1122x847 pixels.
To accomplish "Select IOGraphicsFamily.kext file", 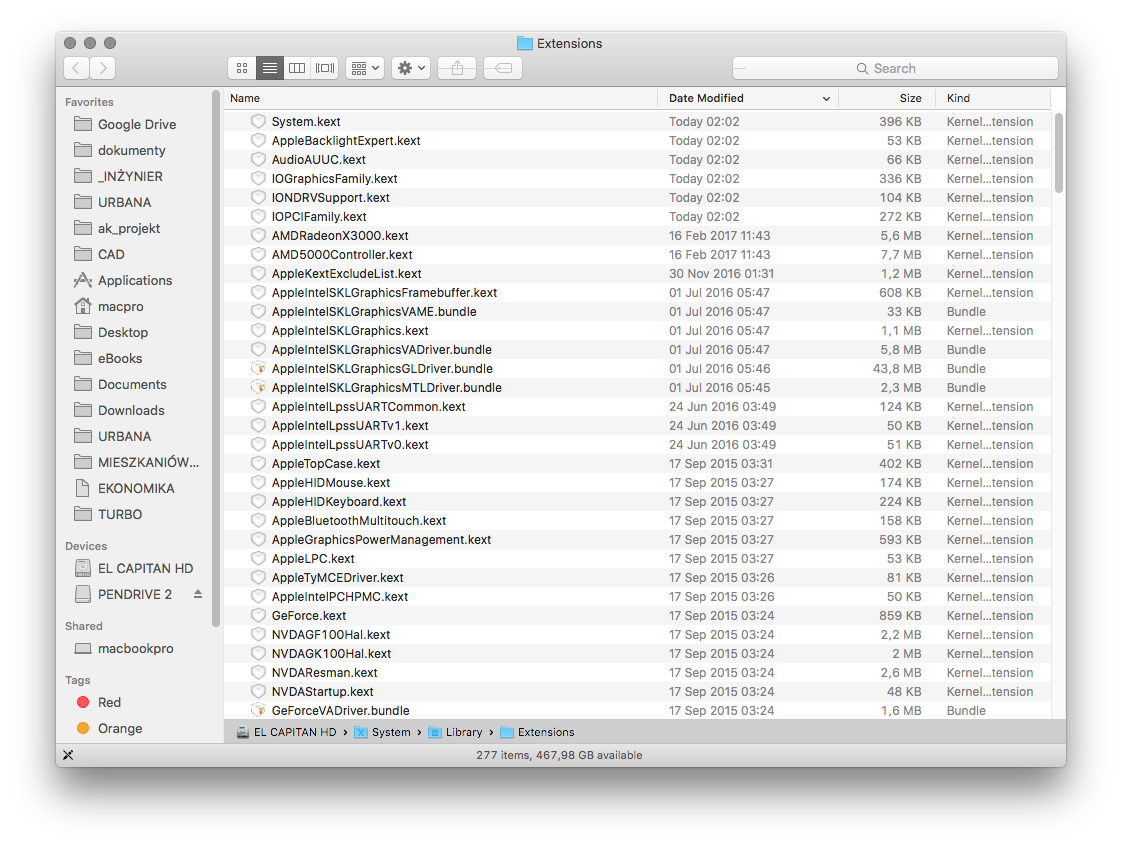I will 638,179.
